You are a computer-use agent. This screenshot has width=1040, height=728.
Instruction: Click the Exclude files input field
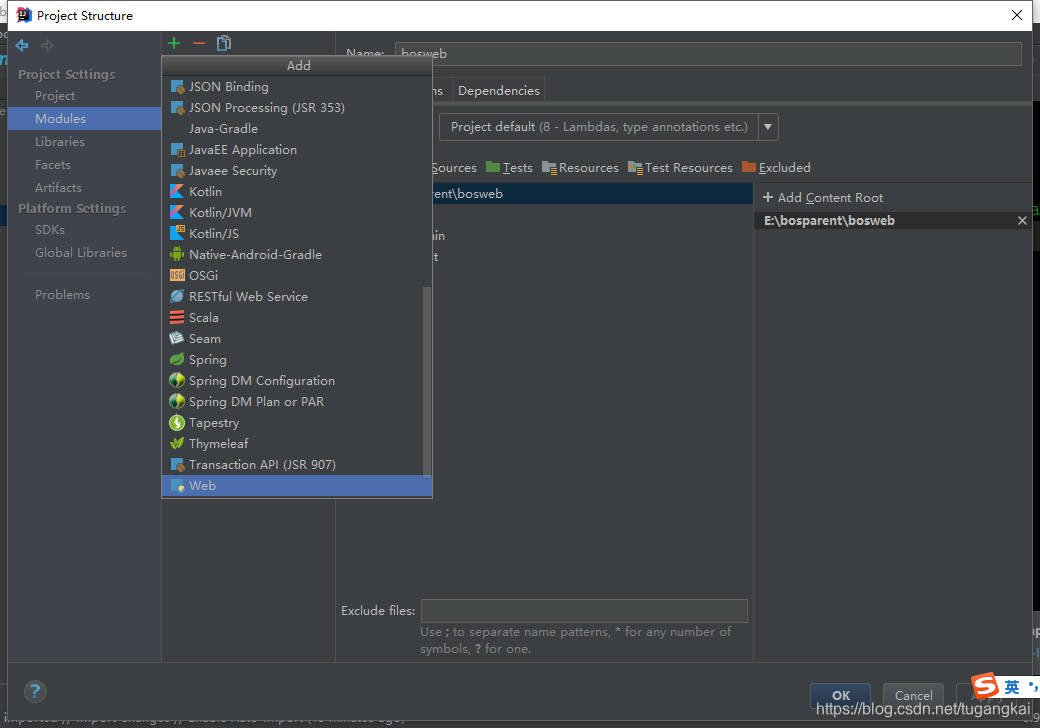[x=584, y=611]
